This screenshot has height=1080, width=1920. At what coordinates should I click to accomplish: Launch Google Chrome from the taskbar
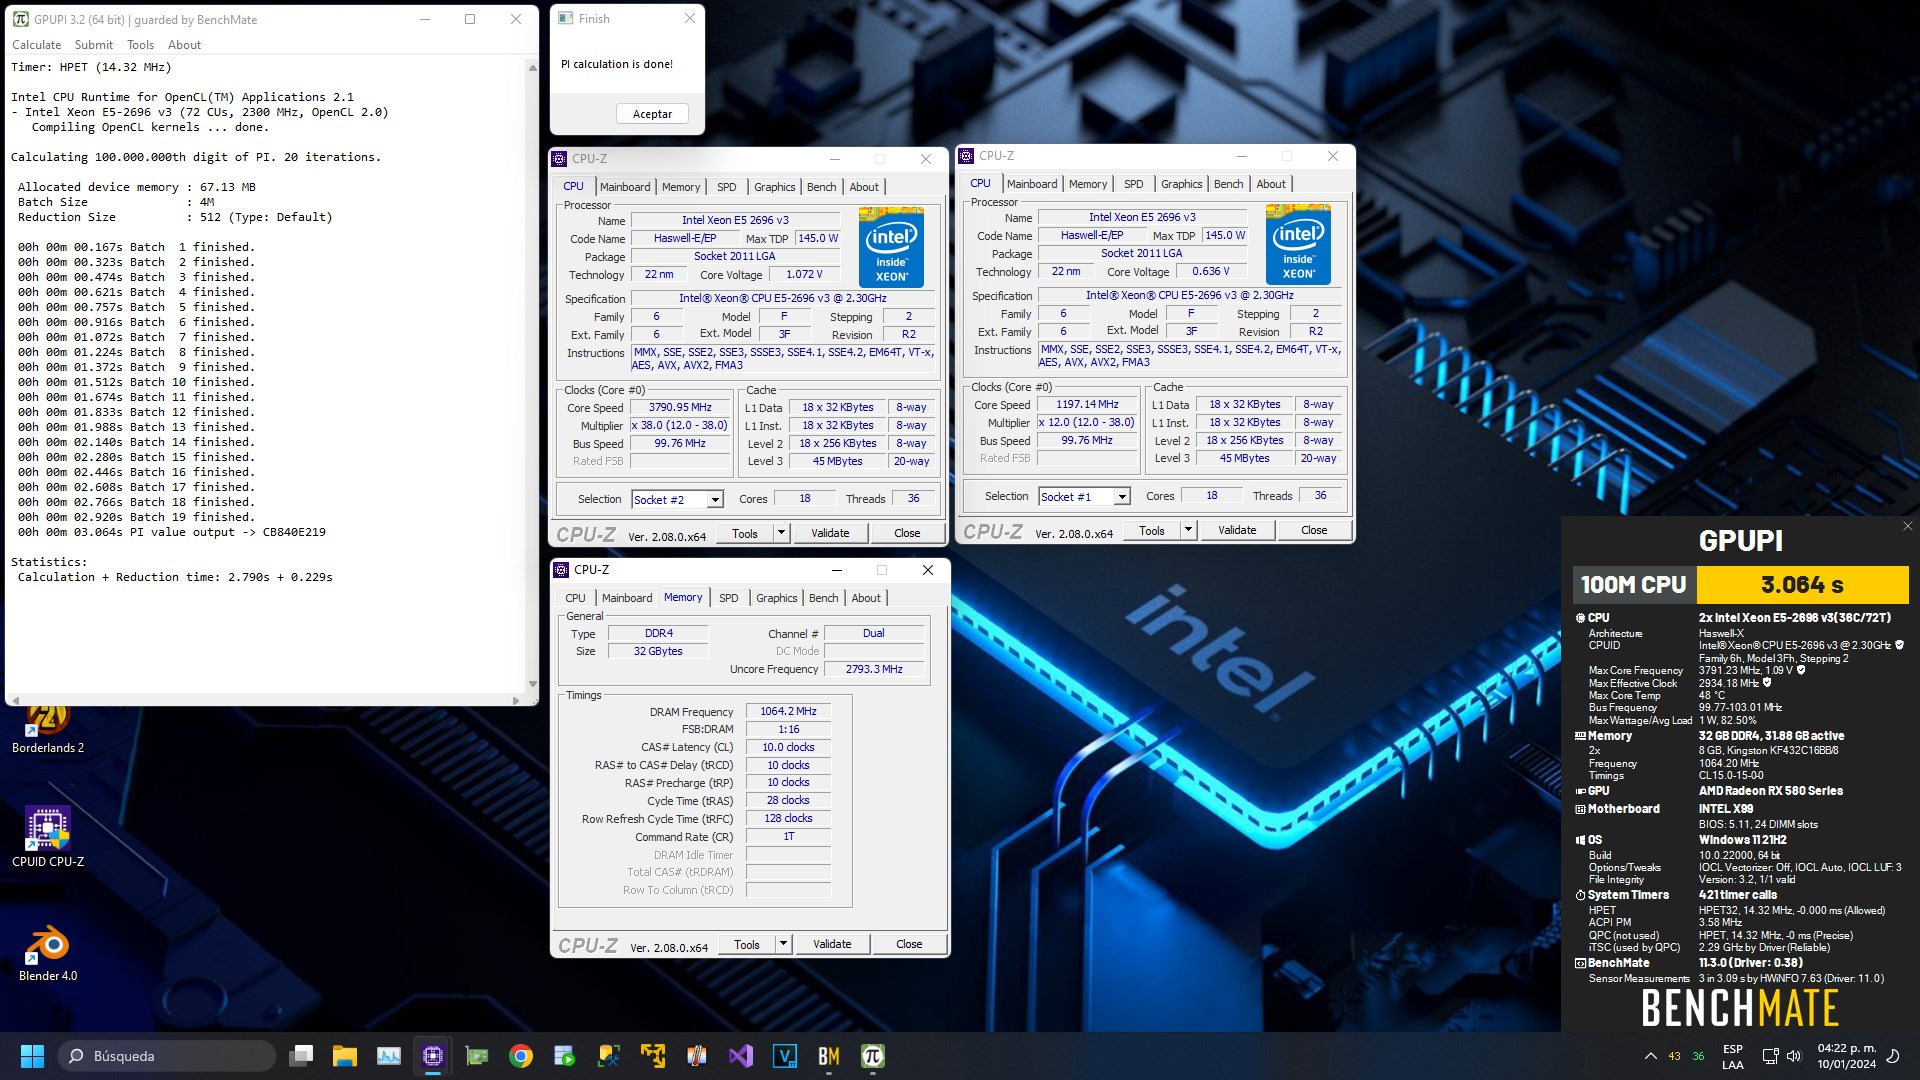(521, 1056)
